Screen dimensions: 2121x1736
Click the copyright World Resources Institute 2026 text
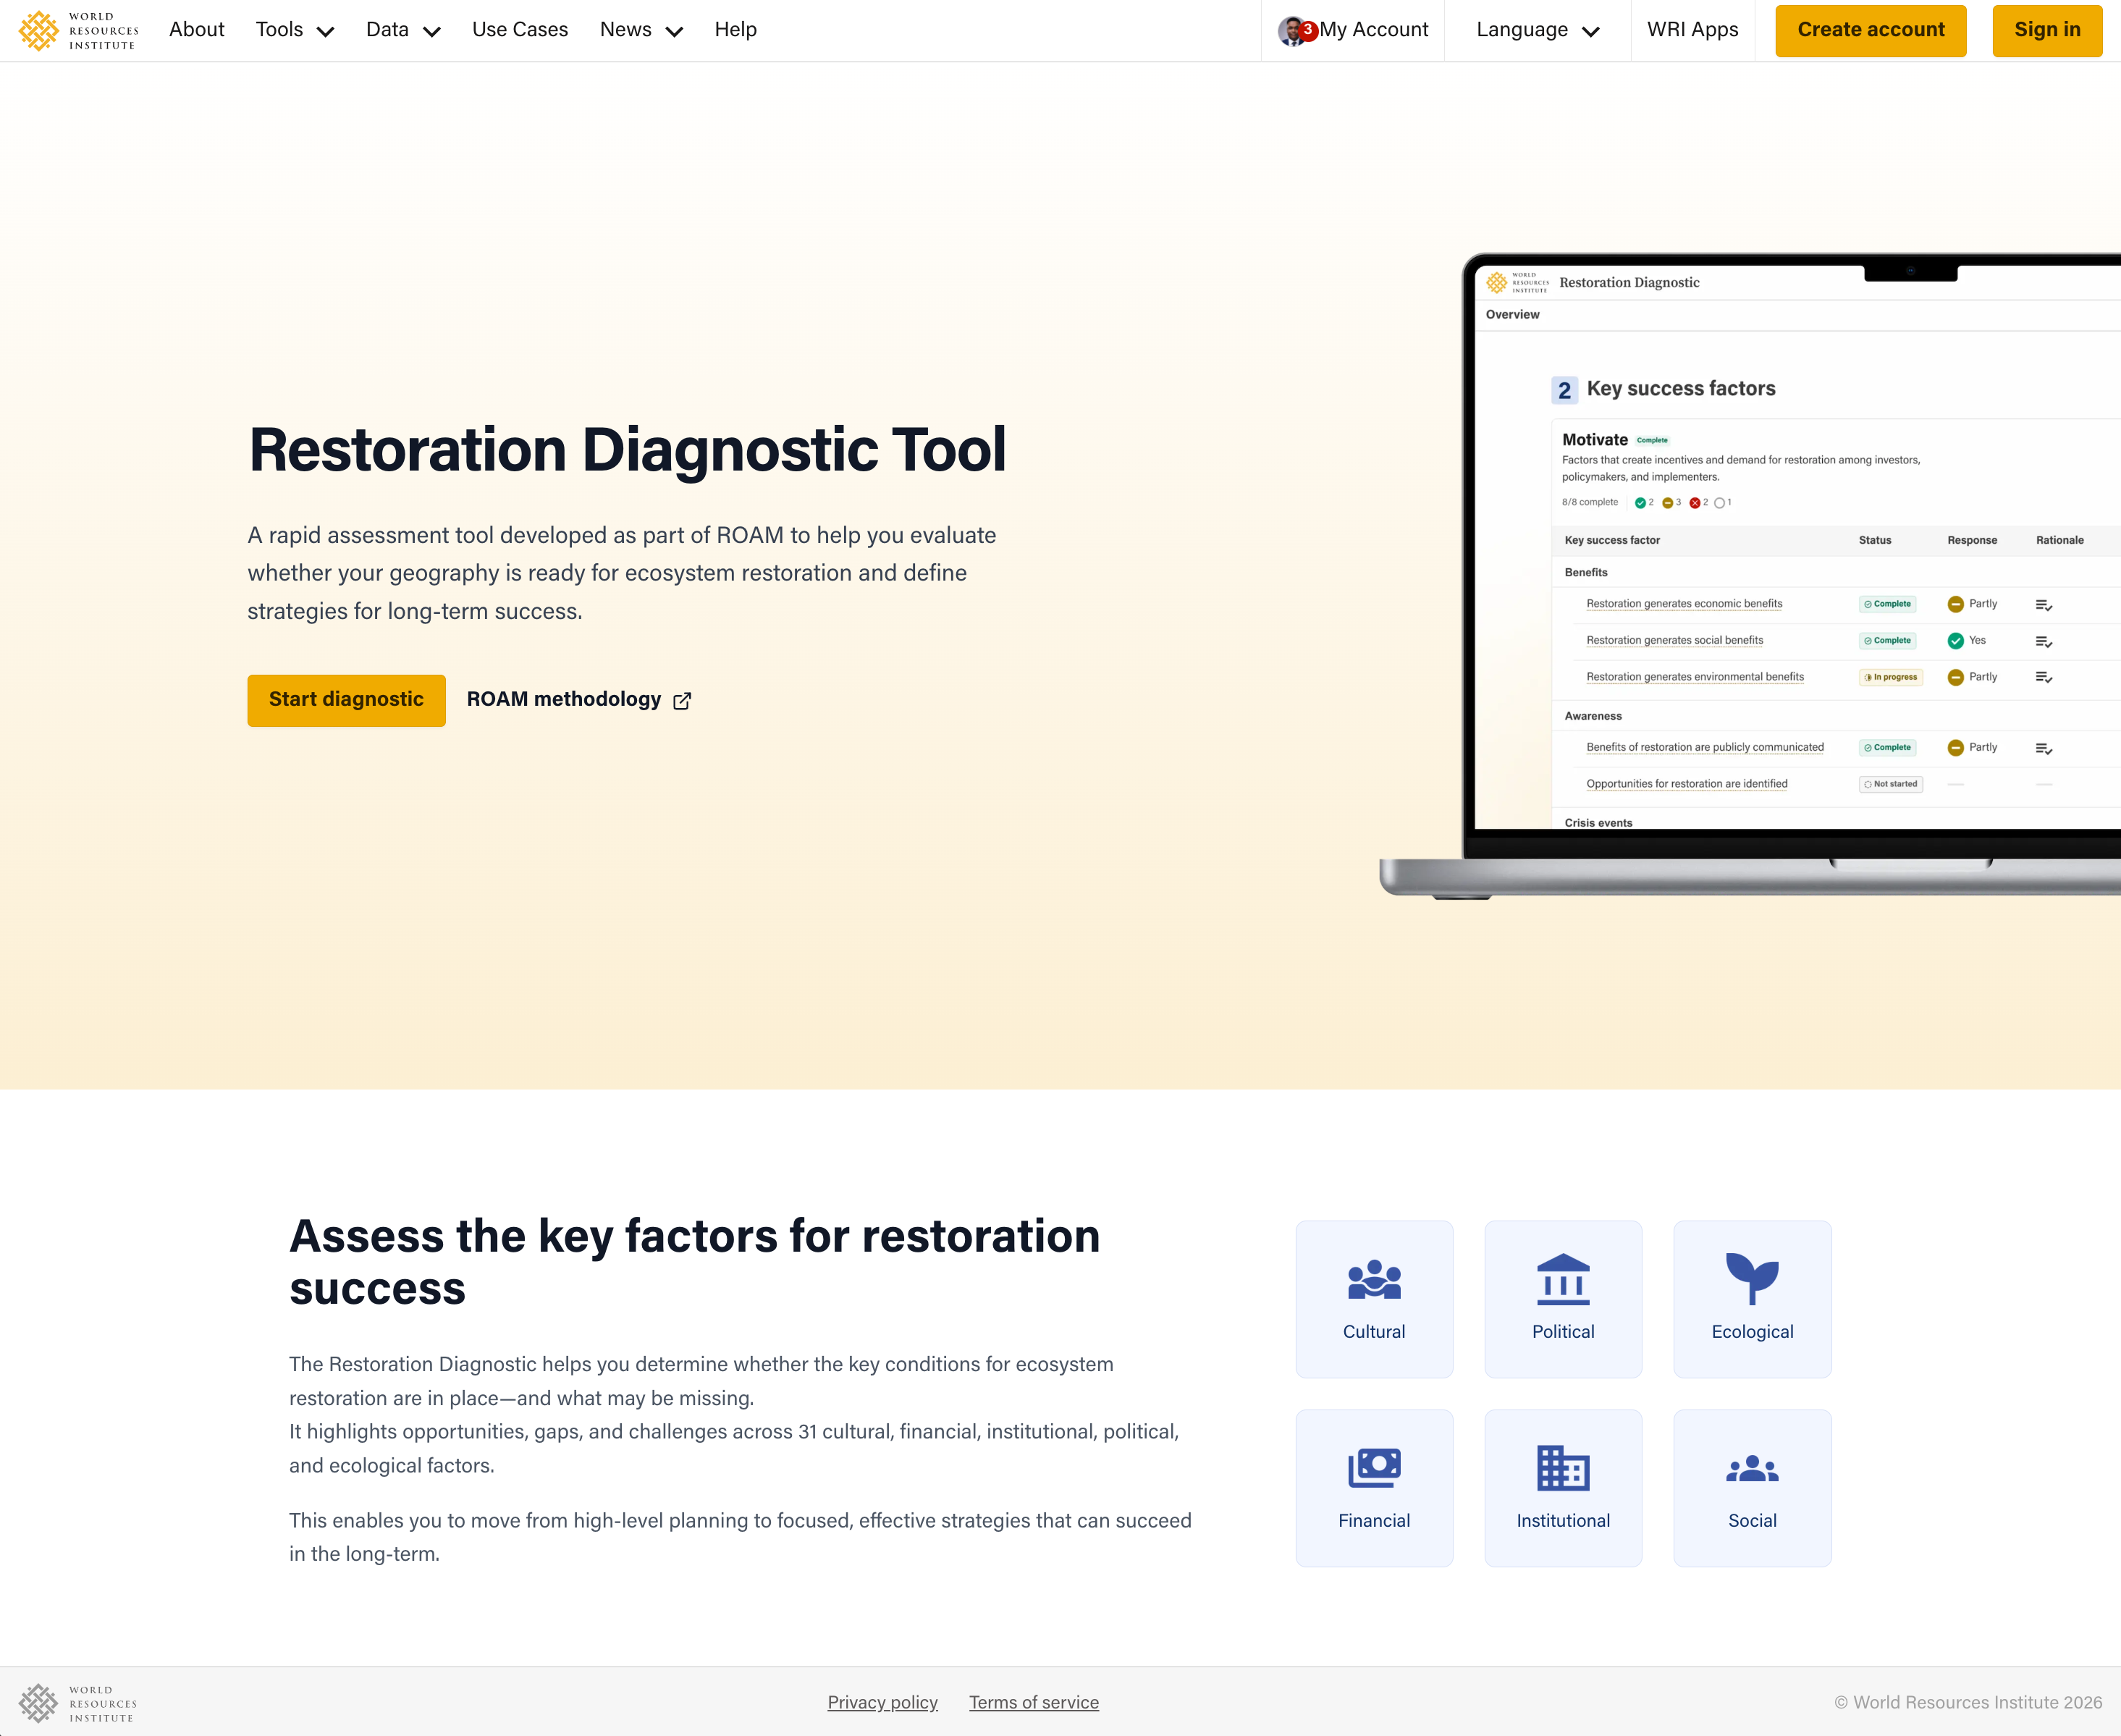1968,1702
